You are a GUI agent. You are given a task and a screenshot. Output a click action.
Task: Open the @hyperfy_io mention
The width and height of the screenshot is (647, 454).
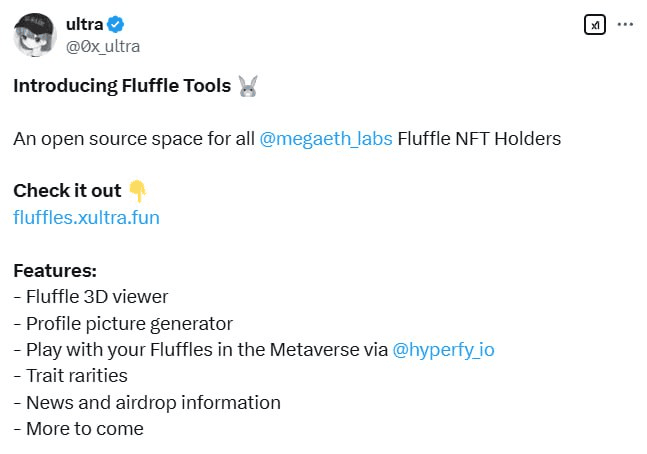click(x=443, y=350)
